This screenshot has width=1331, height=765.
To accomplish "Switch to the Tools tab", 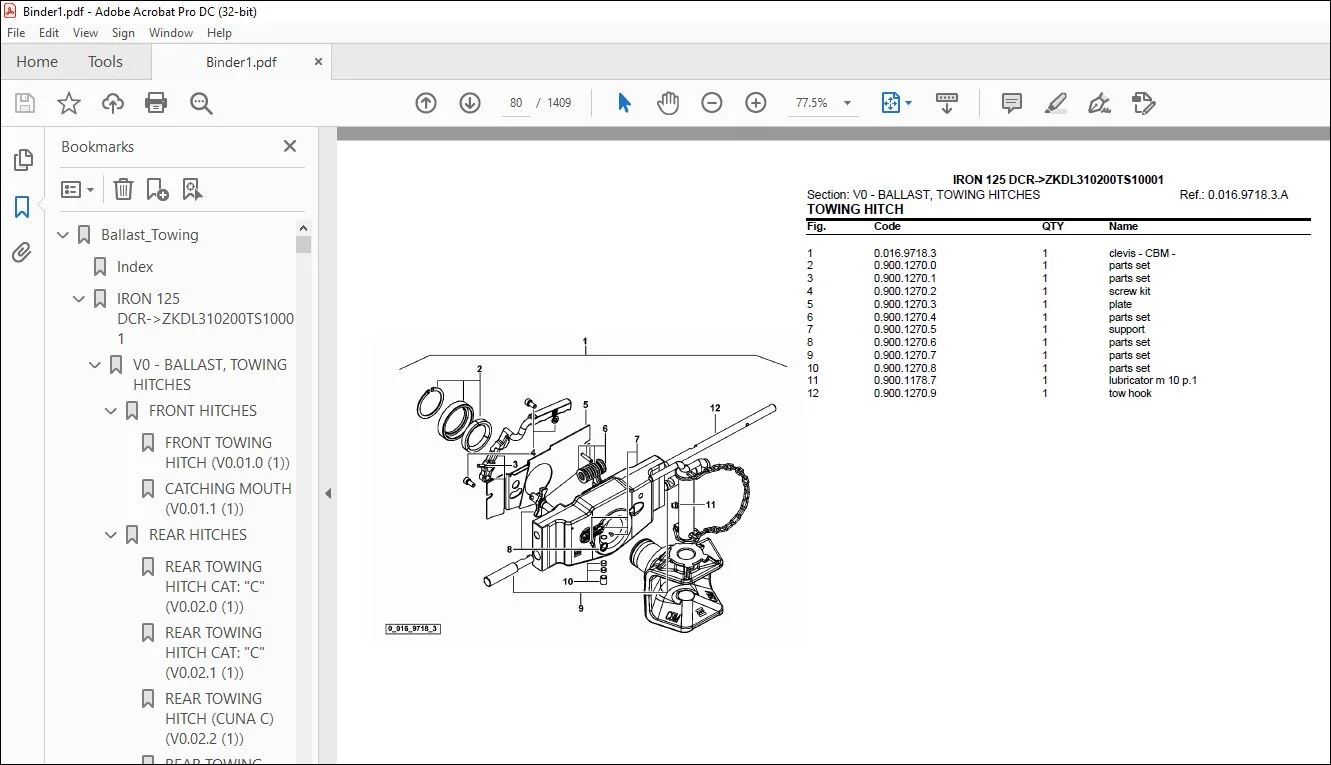I will coord(105,62).
